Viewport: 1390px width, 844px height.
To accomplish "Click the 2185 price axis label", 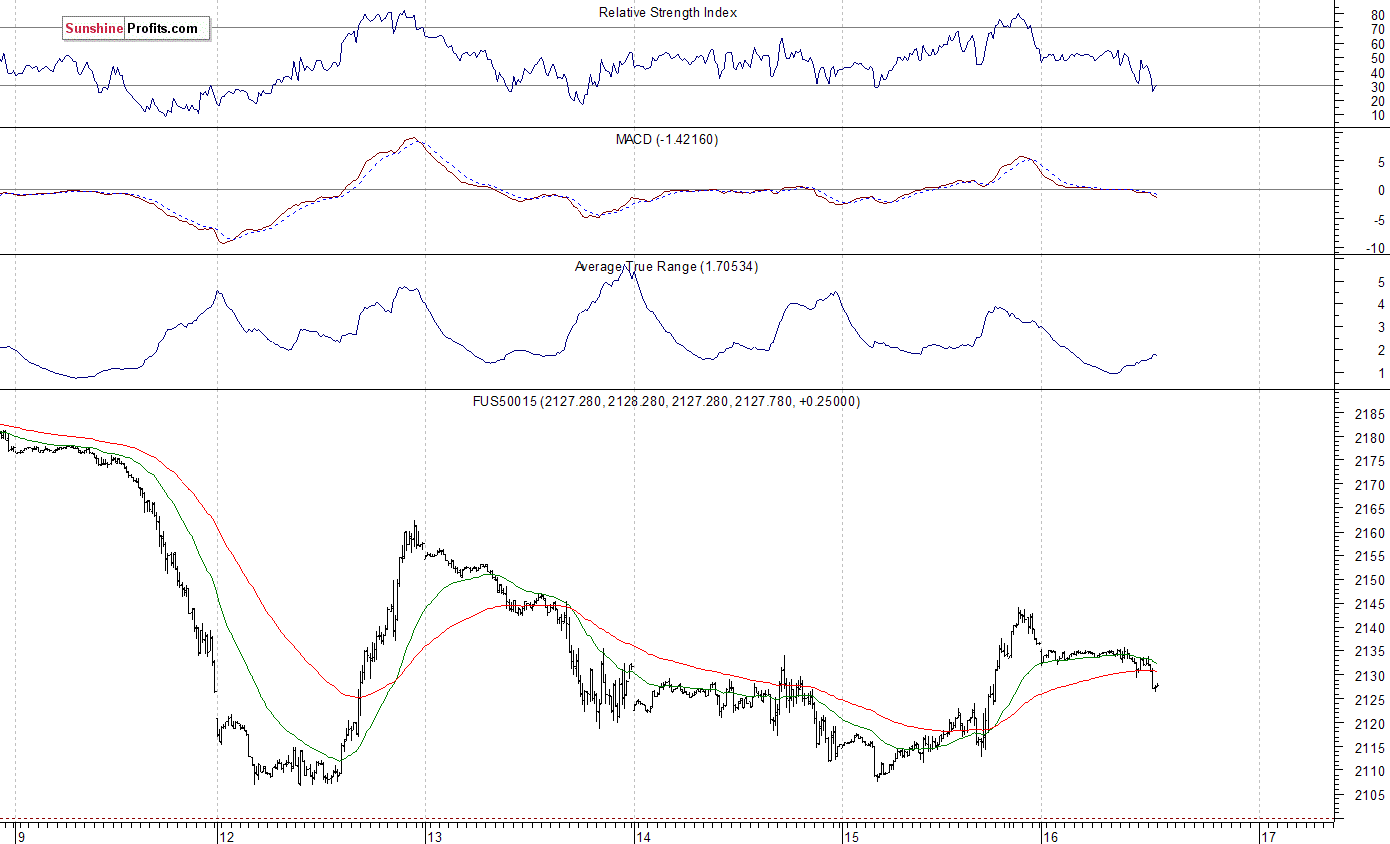I will click(1368, 414).
